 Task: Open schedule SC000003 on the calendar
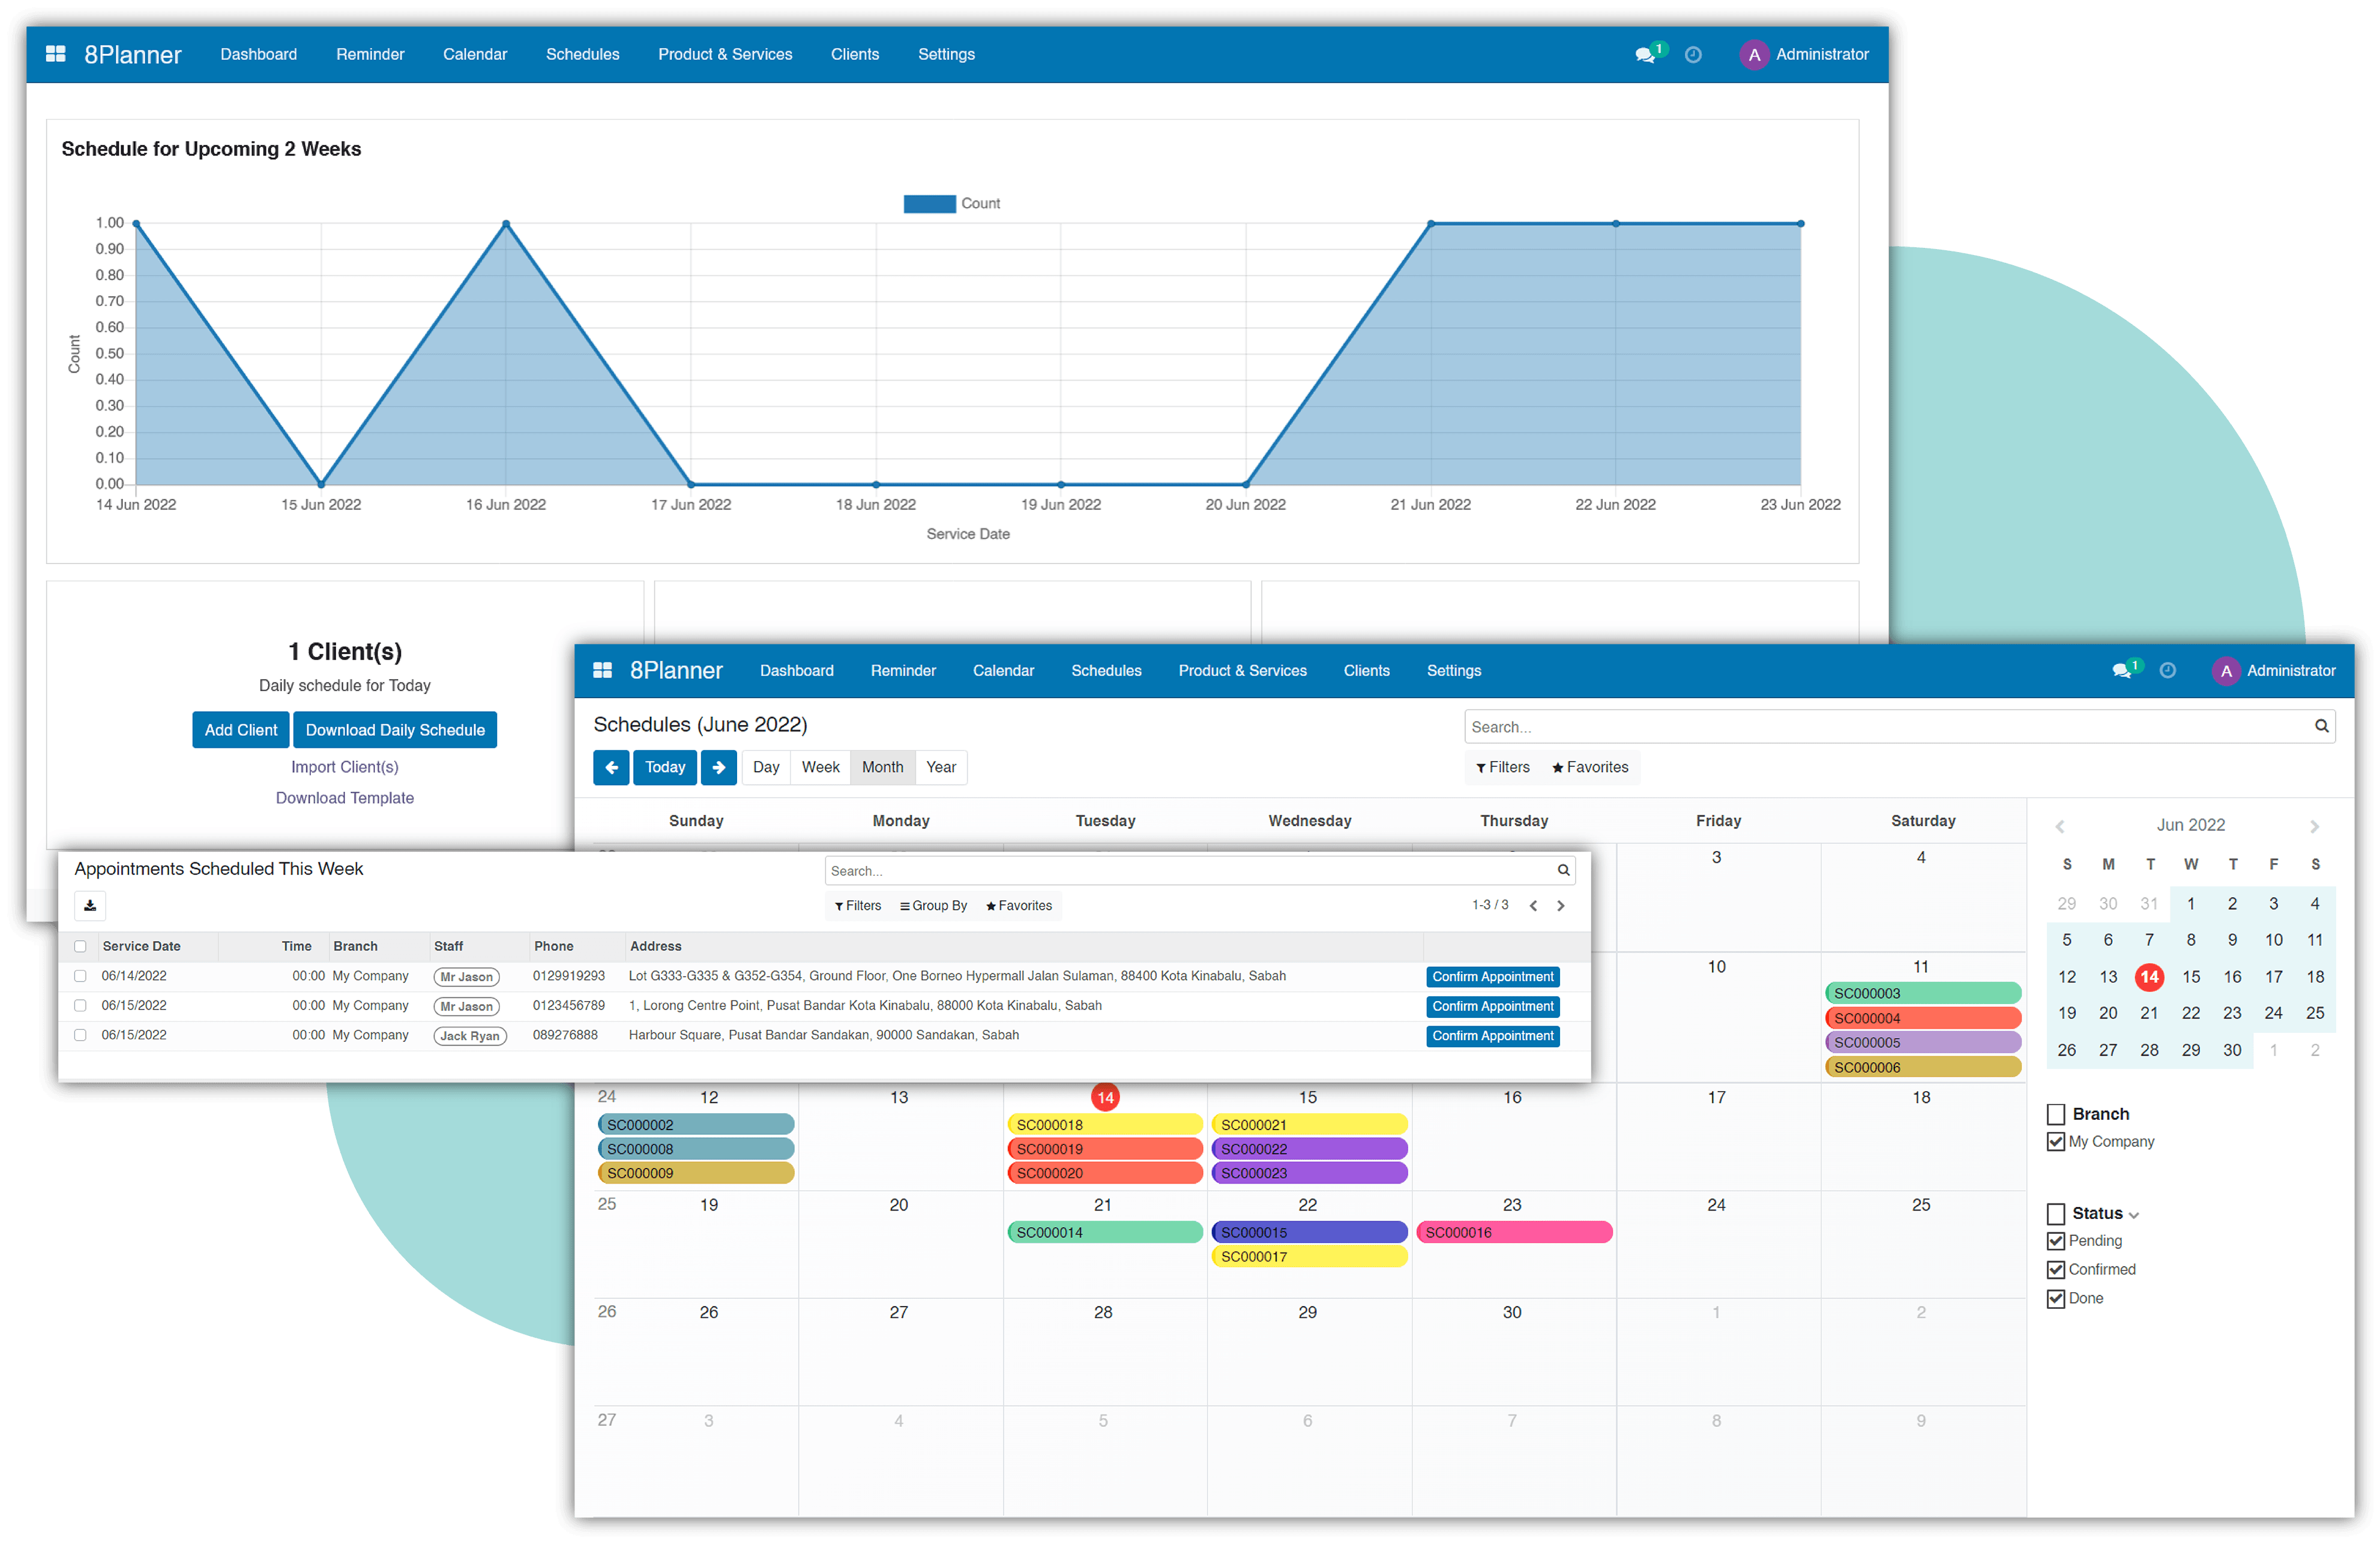(1922, 993)
